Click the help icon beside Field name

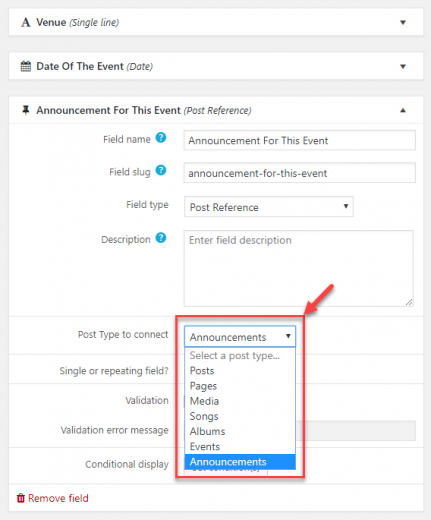[x=161, y=138]
